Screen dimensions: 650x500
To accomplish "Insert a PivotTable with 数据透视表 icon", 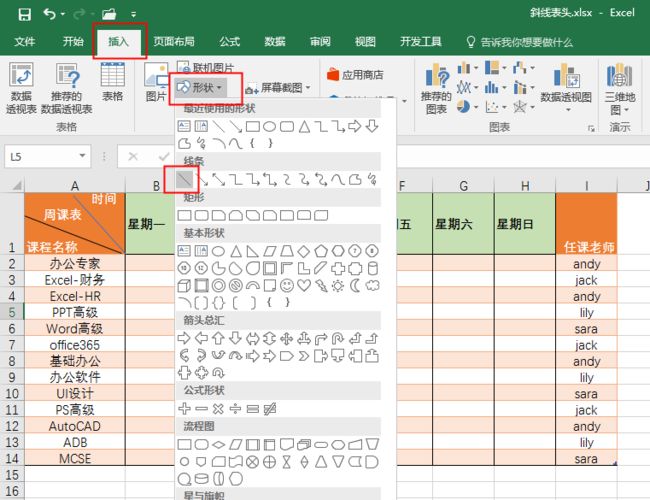I will click(x=21, y=88).
